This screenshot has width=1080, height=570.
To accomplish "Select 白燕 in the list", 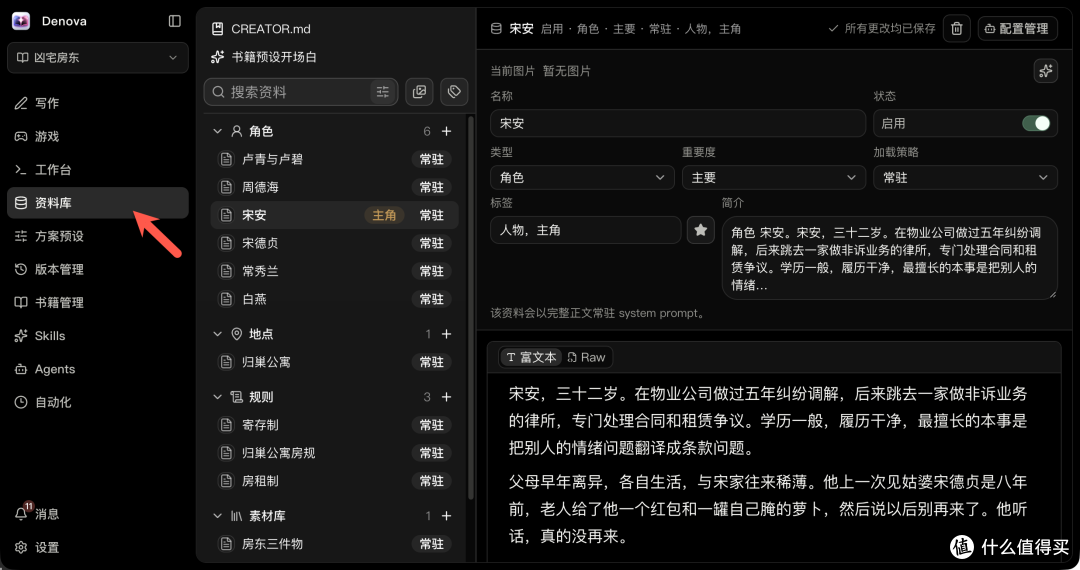I will (334, 299).
